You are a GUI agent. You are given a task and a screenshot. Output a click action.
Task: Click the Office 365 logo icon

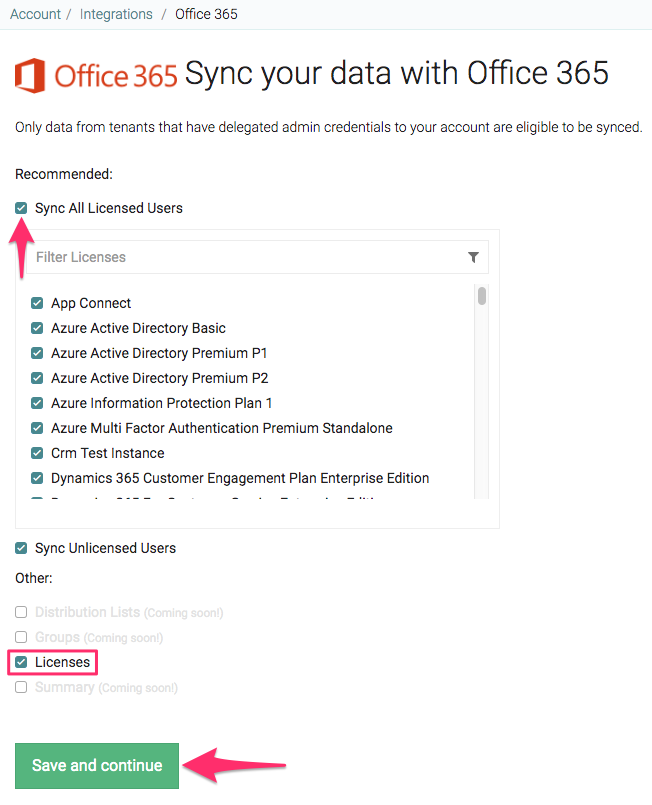[31, 75]
